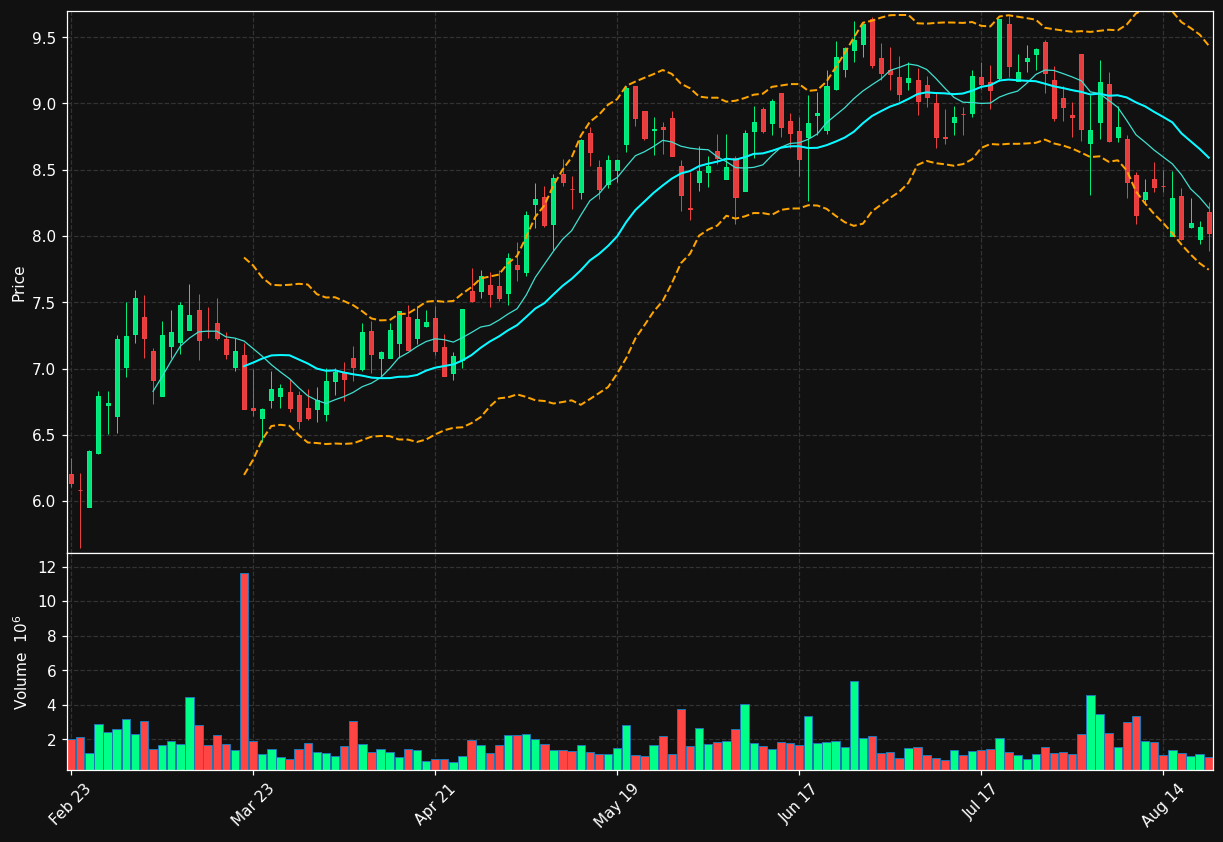Click the Jul 17 date label
The height and width of the screenshot is (842, 1223).
[x=981, y=805]
